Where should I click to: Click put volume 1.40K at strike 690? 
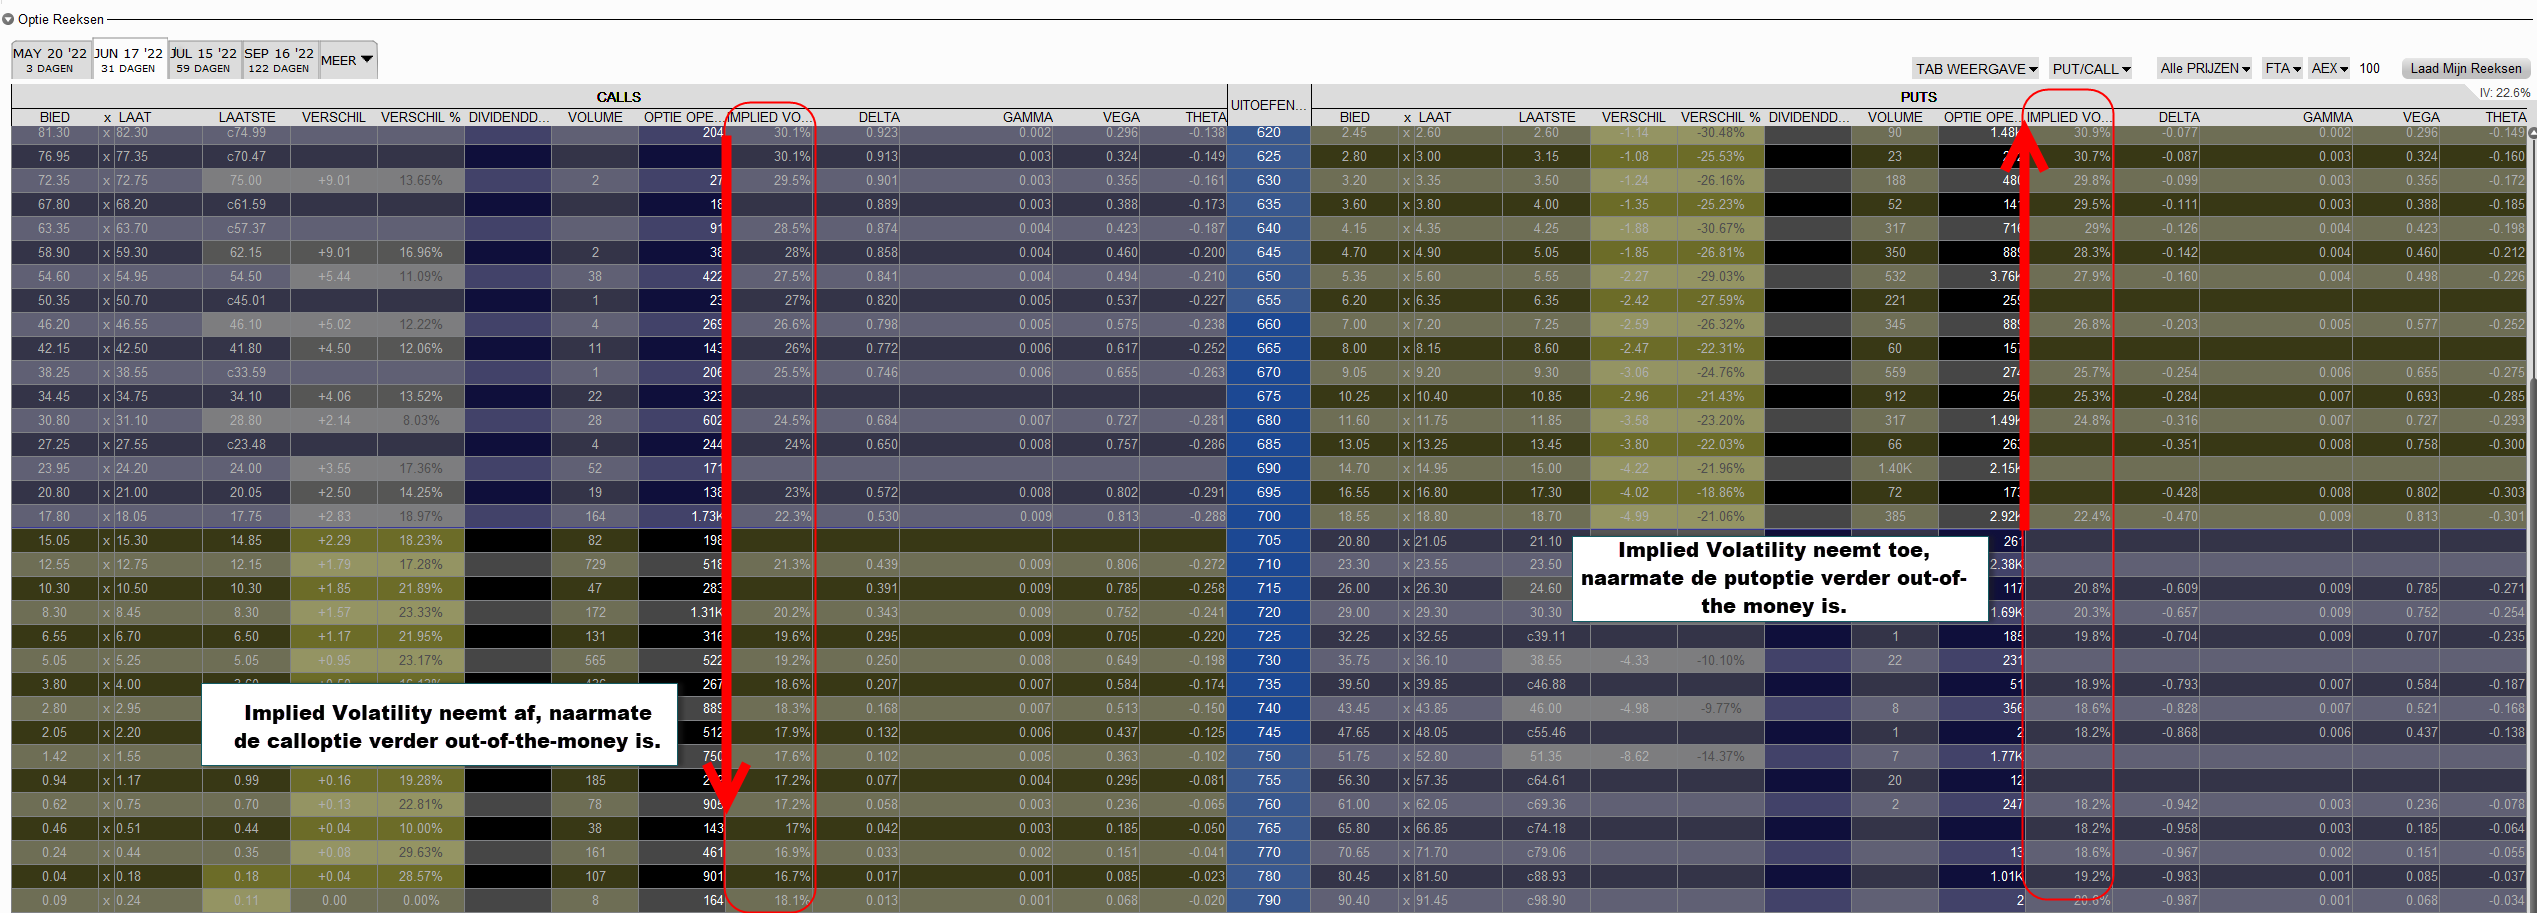1895,468
